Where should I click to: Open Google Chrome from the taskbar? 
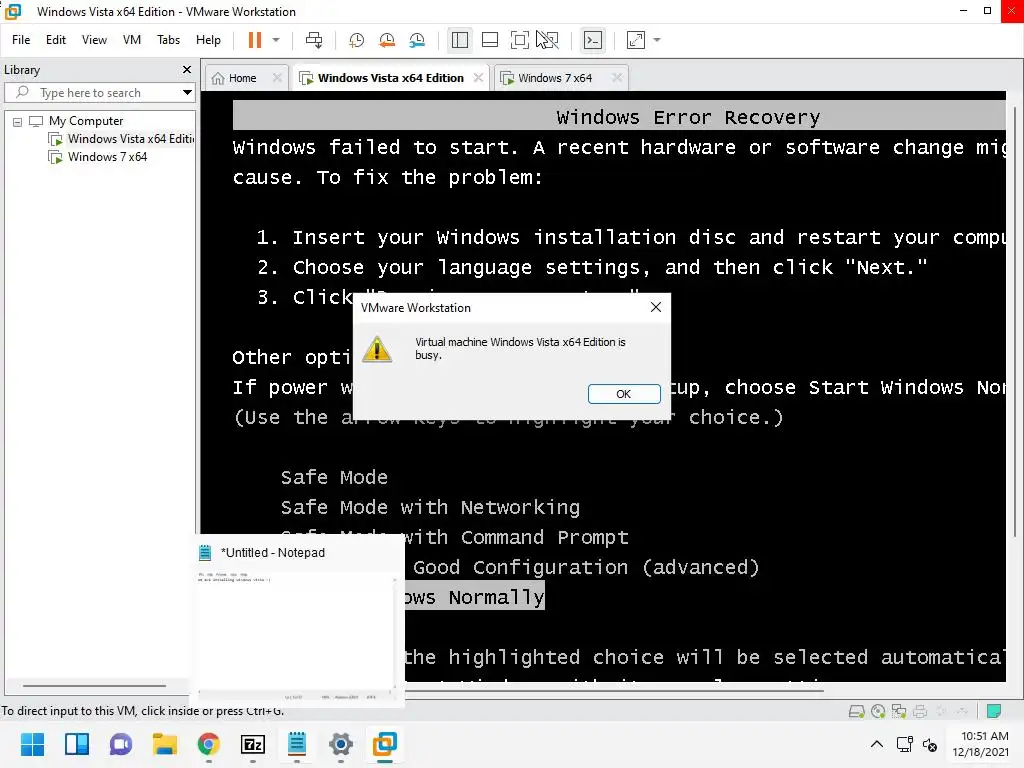click(208, 744)
